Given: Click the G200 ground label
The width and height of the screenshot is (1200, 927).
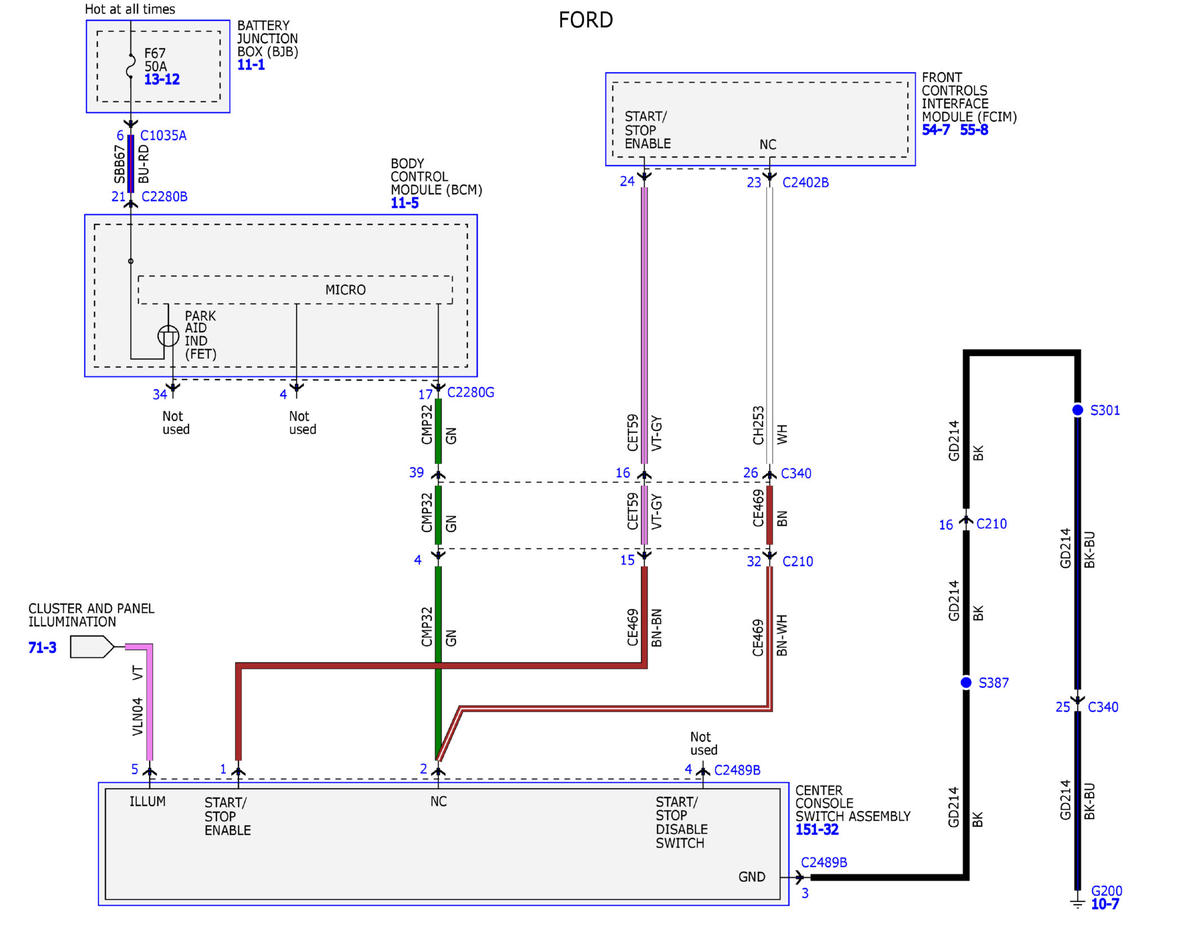Looking at the screenshot, I should point(1105,890).
